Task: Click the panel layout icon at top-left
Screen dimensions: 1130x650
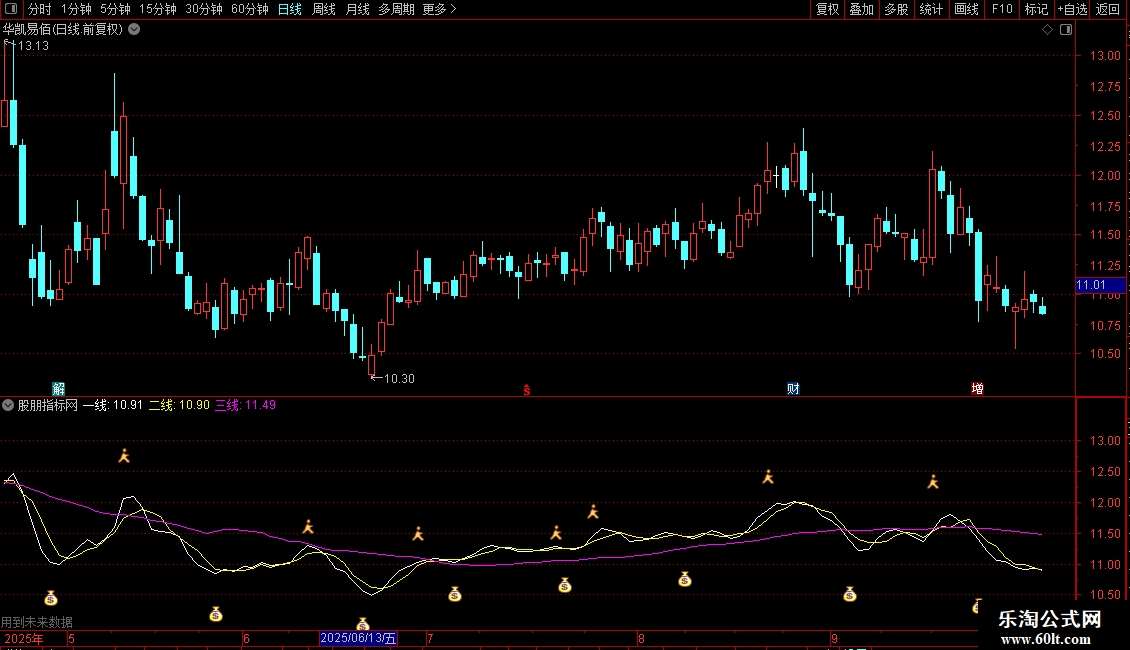Action: tap(11, 9)
